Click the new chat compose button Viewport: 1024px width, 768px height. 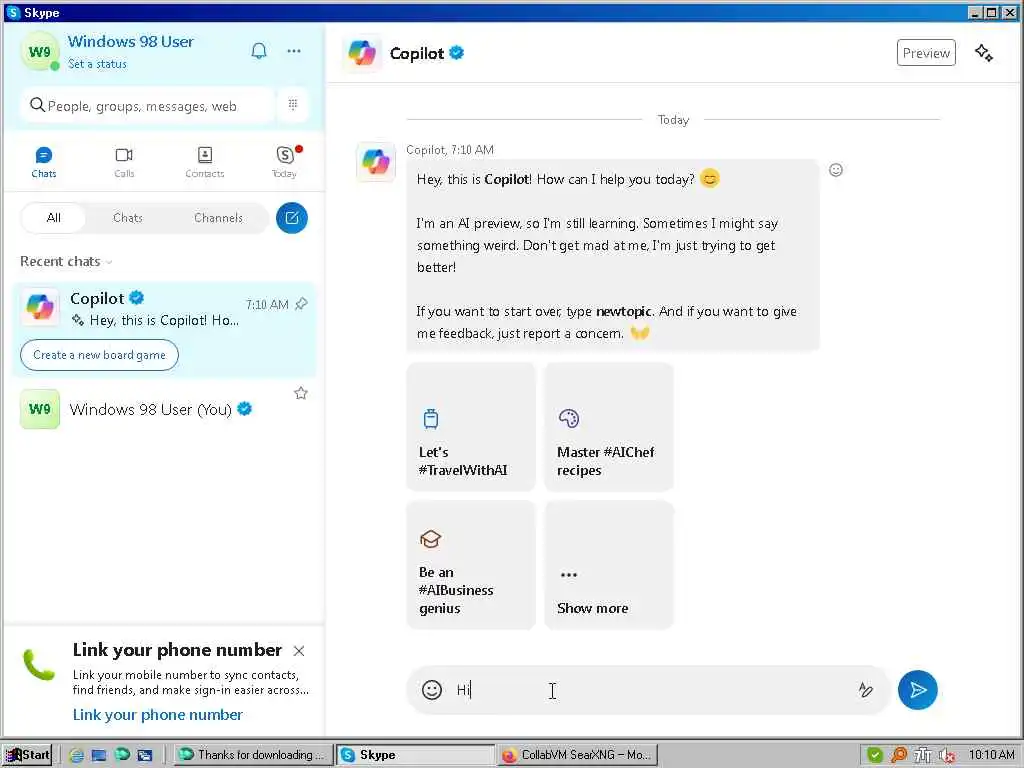(291, 217)
